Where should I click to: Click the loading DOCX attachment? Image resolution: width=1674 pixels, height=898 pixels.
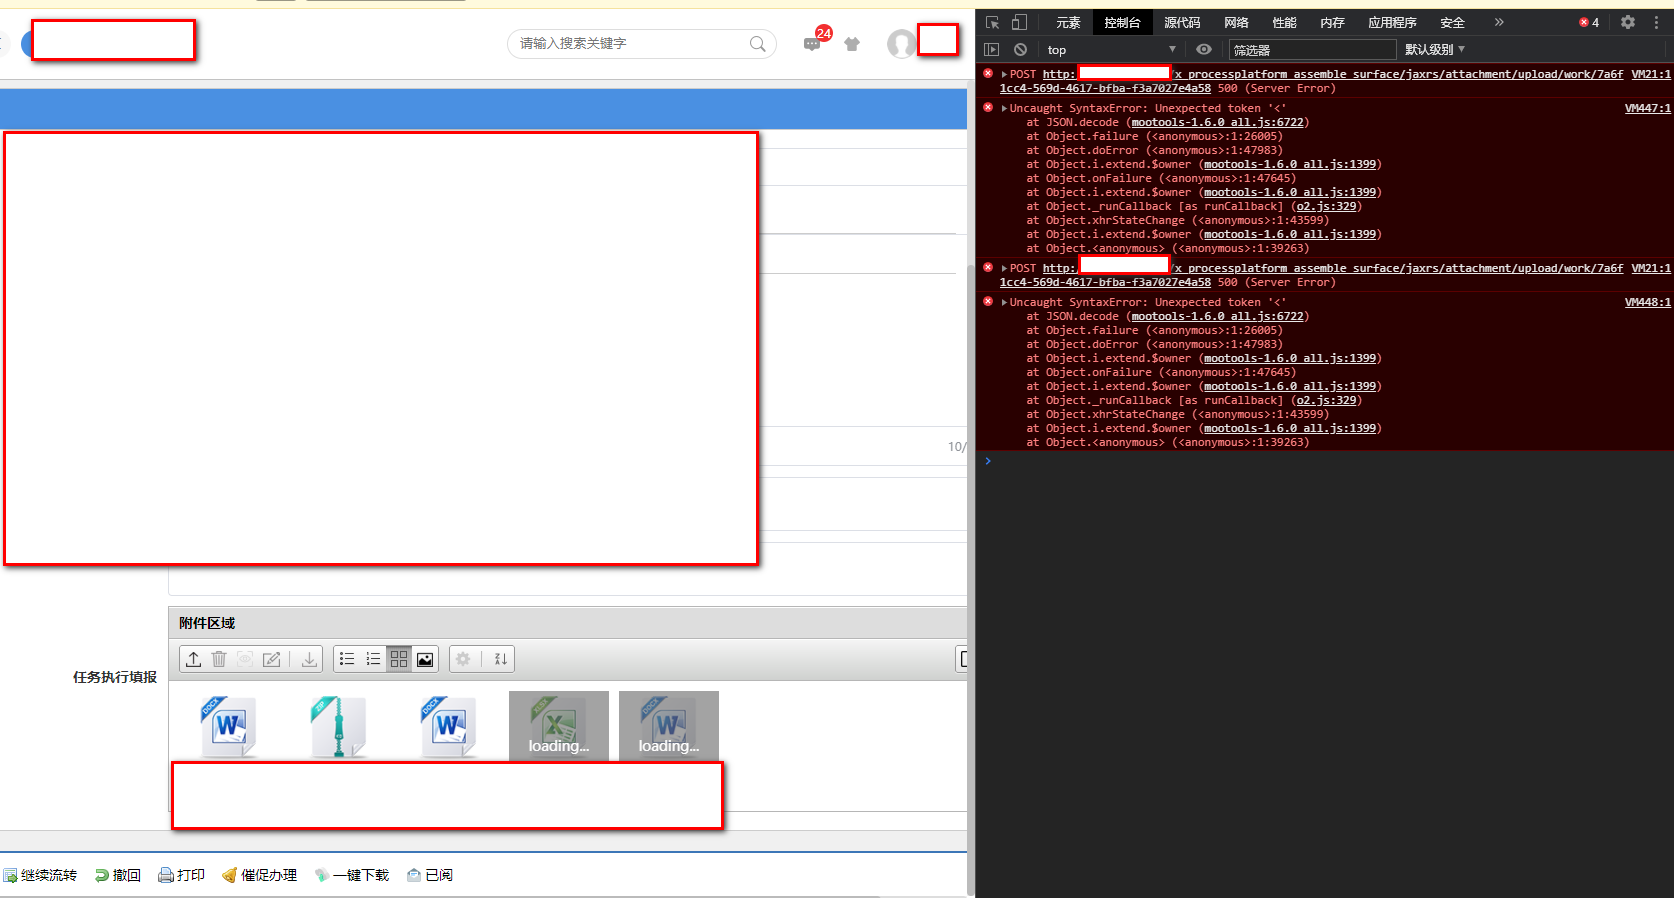pyautogui.click(x=669, y=726)
